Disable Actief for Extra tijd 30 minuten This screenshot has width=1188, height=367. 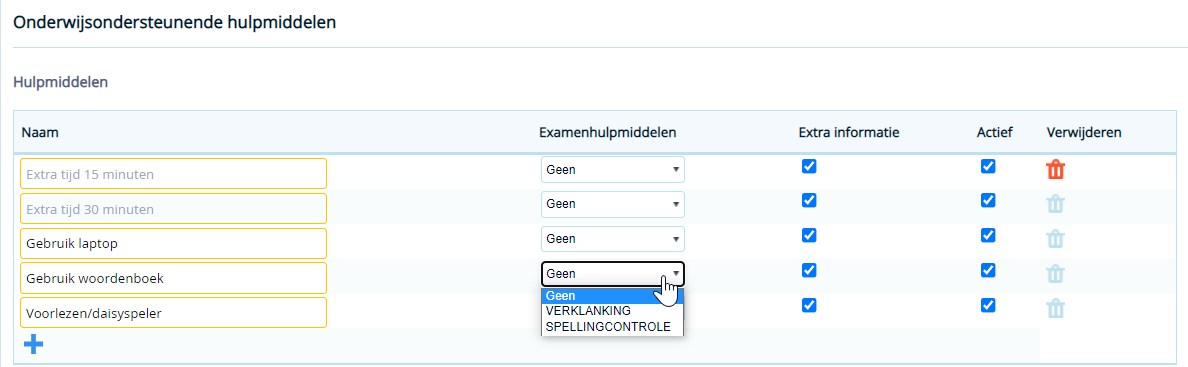988,200
